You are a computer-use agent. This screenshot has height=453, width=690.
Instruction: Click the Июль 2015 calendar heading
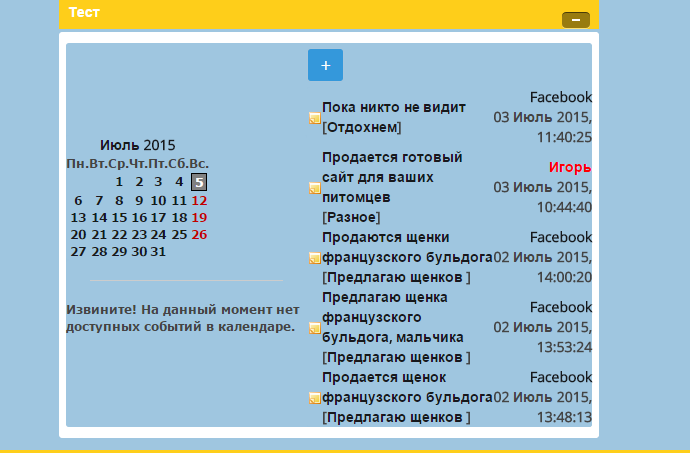137,145
